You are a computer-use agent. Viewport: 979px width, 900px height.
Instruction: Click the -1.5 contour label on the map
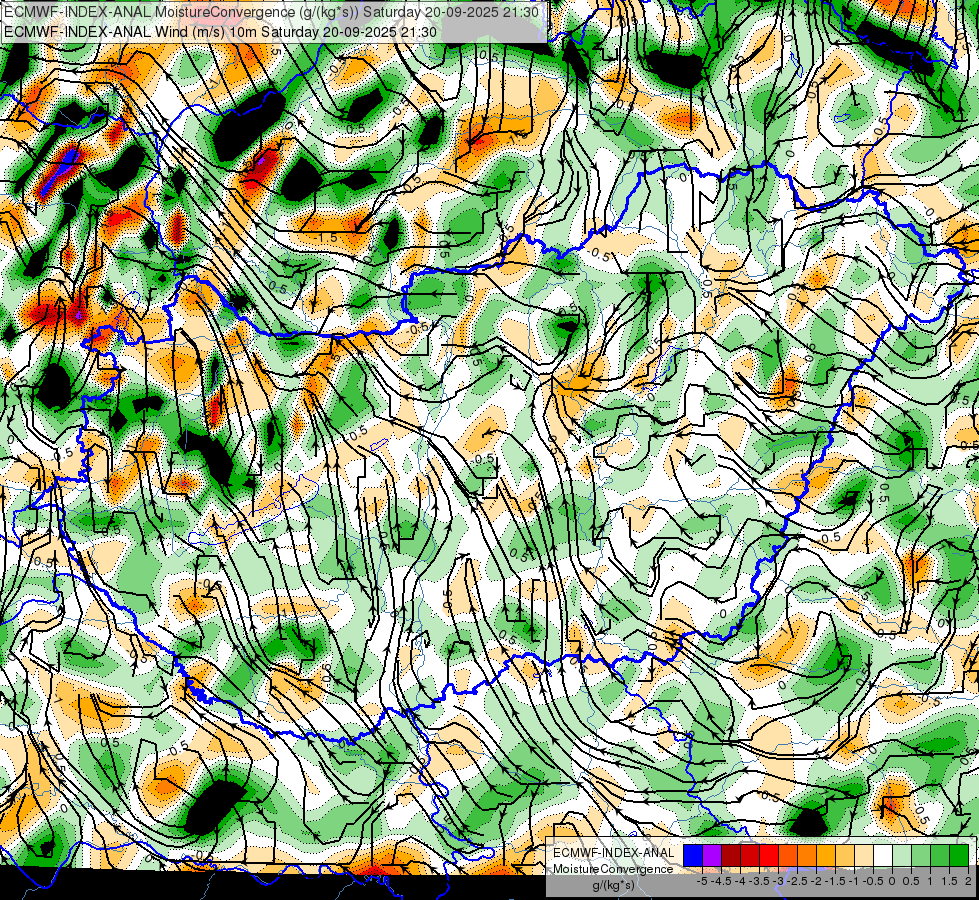point(326,237)
